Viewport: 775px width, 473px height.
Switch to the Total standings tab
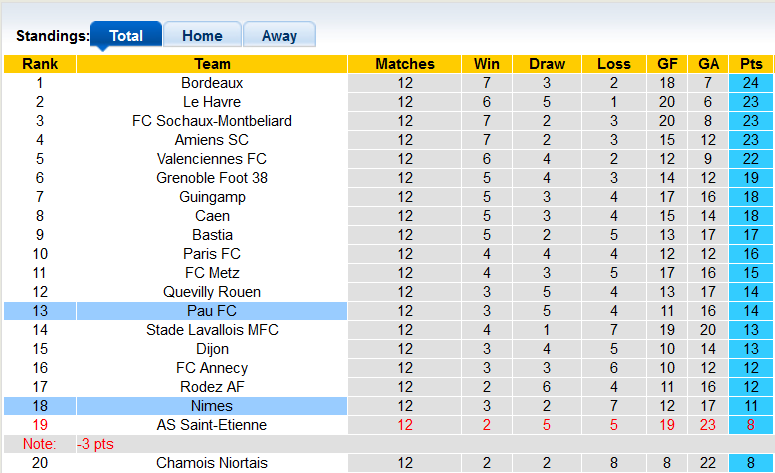[x=126, y=36]
